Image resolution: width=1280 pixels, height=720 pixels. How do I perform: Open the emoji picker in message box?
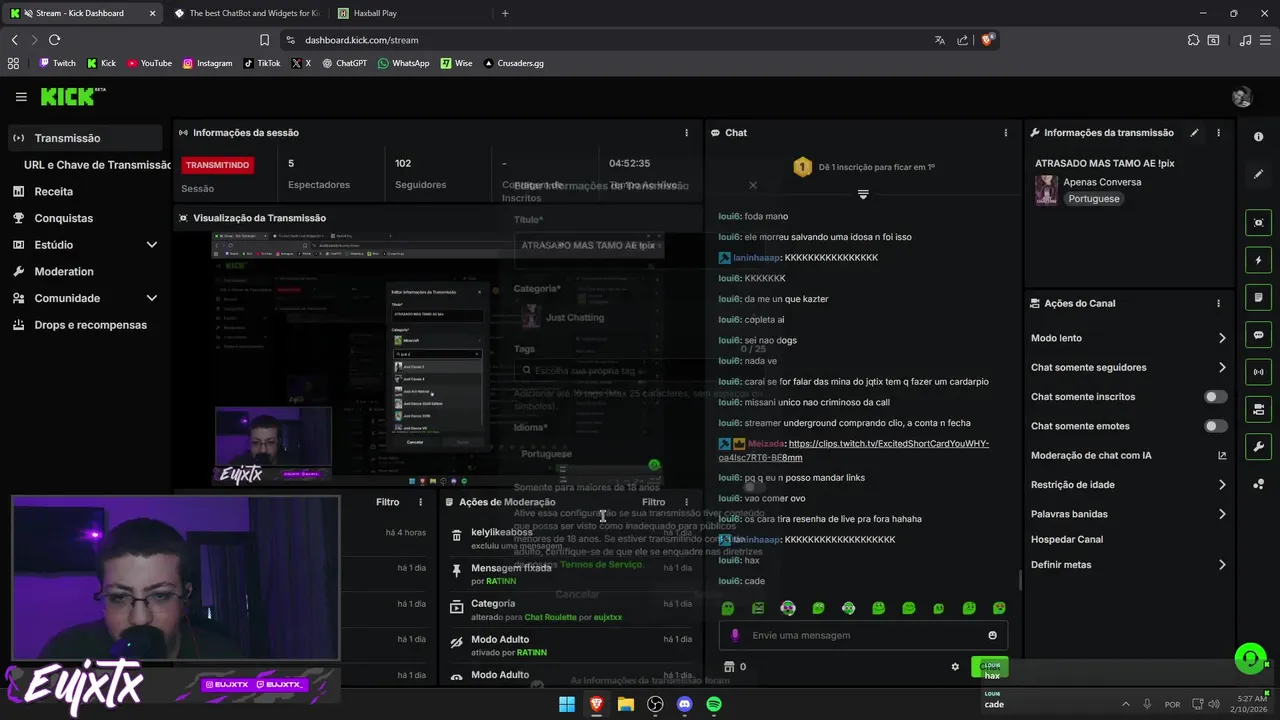coord(992,635)
